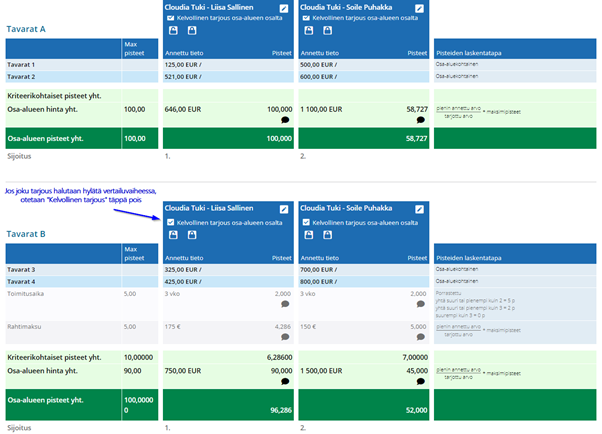Image resolution: width=602 pixels, height=434 pixels.
Task: Click edit pencil for Liisa Sallinen in Tavarat A
Action: click(284, 8)
